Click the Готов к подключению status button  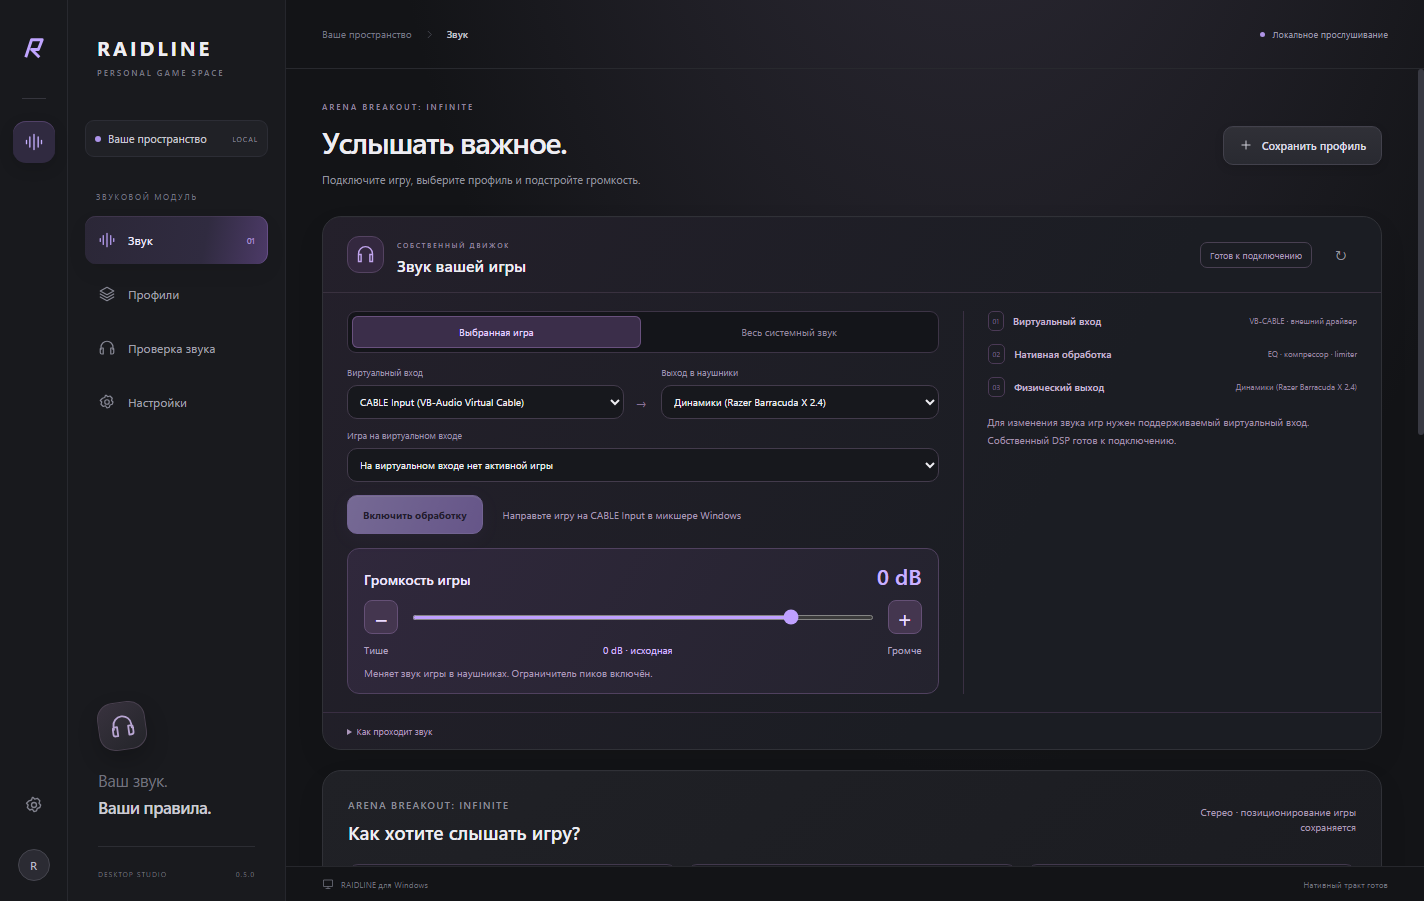(x=1256, y=256)
